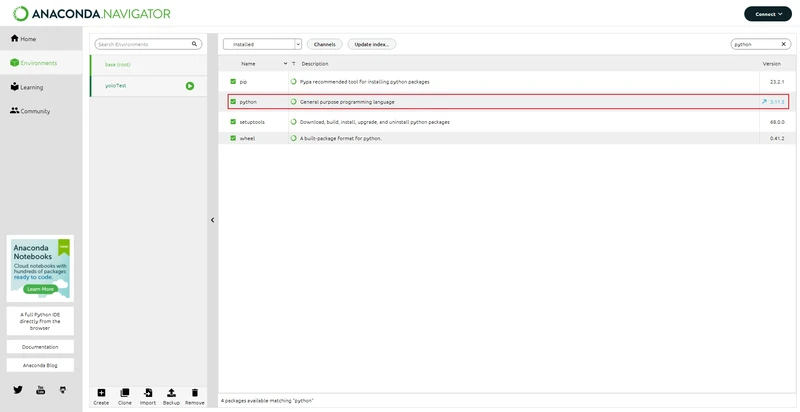Open the Installed packages filter dropdown
800x412 pixels.
click(x=262, y=44)
